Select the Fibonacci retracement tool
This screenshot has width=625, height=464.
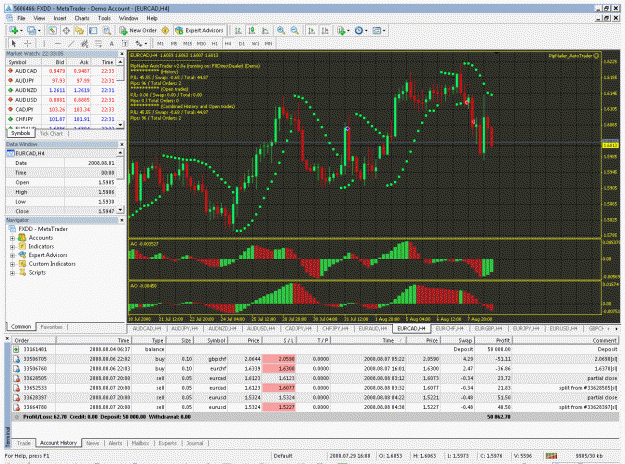[x=98, y=43]
